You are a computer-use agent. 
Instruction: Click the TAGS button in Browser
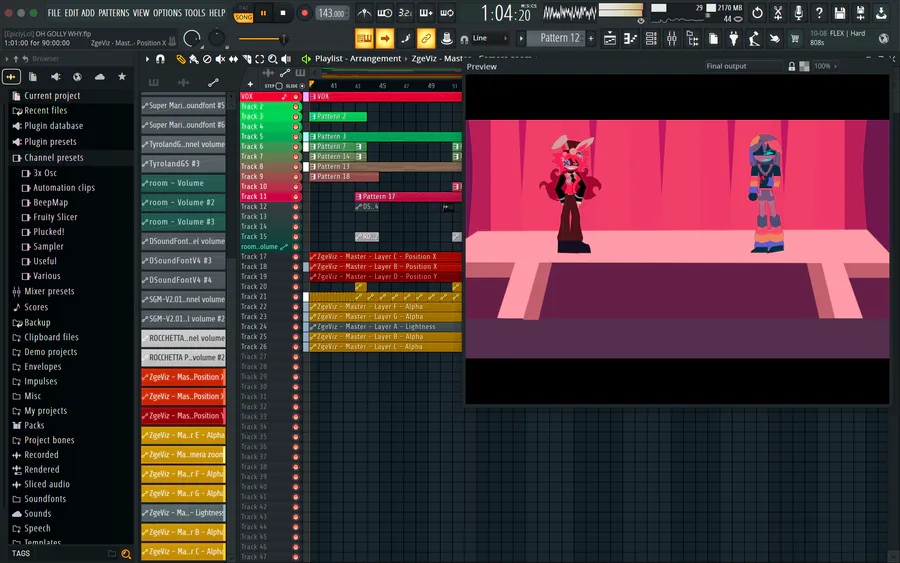pyautogui.click(x=21, y=553)
